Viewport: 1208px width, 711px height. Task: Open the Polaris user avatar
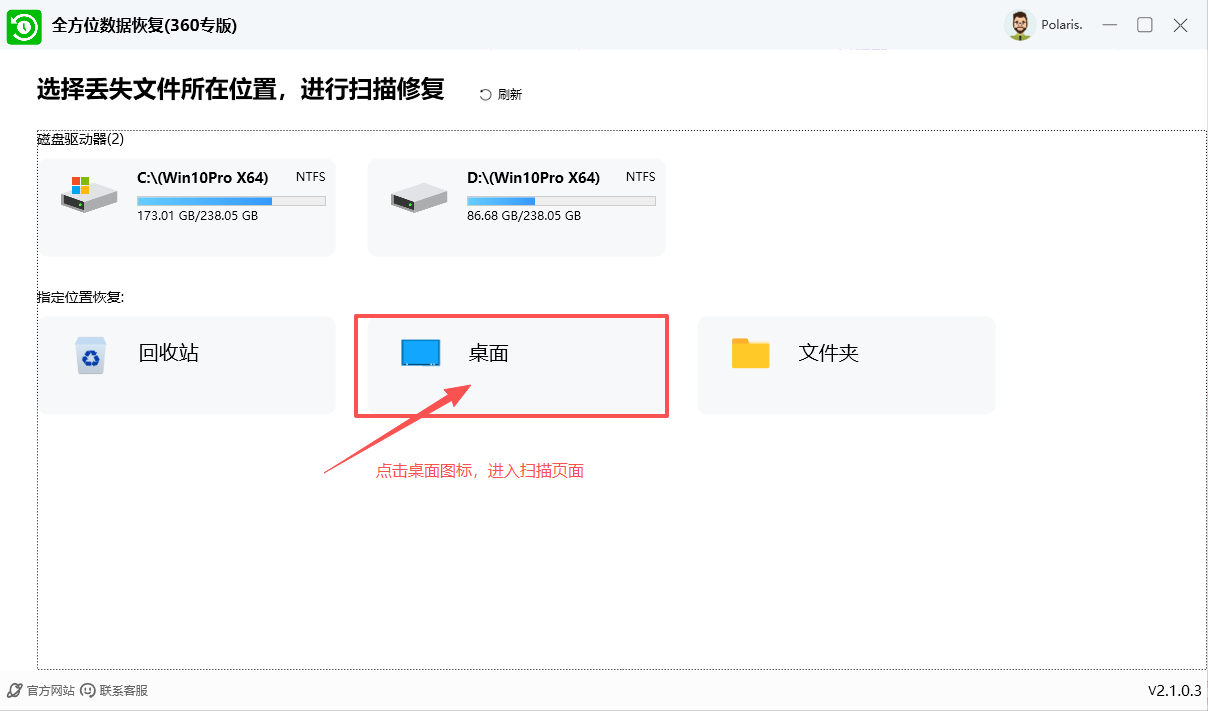pos(1019,25)
